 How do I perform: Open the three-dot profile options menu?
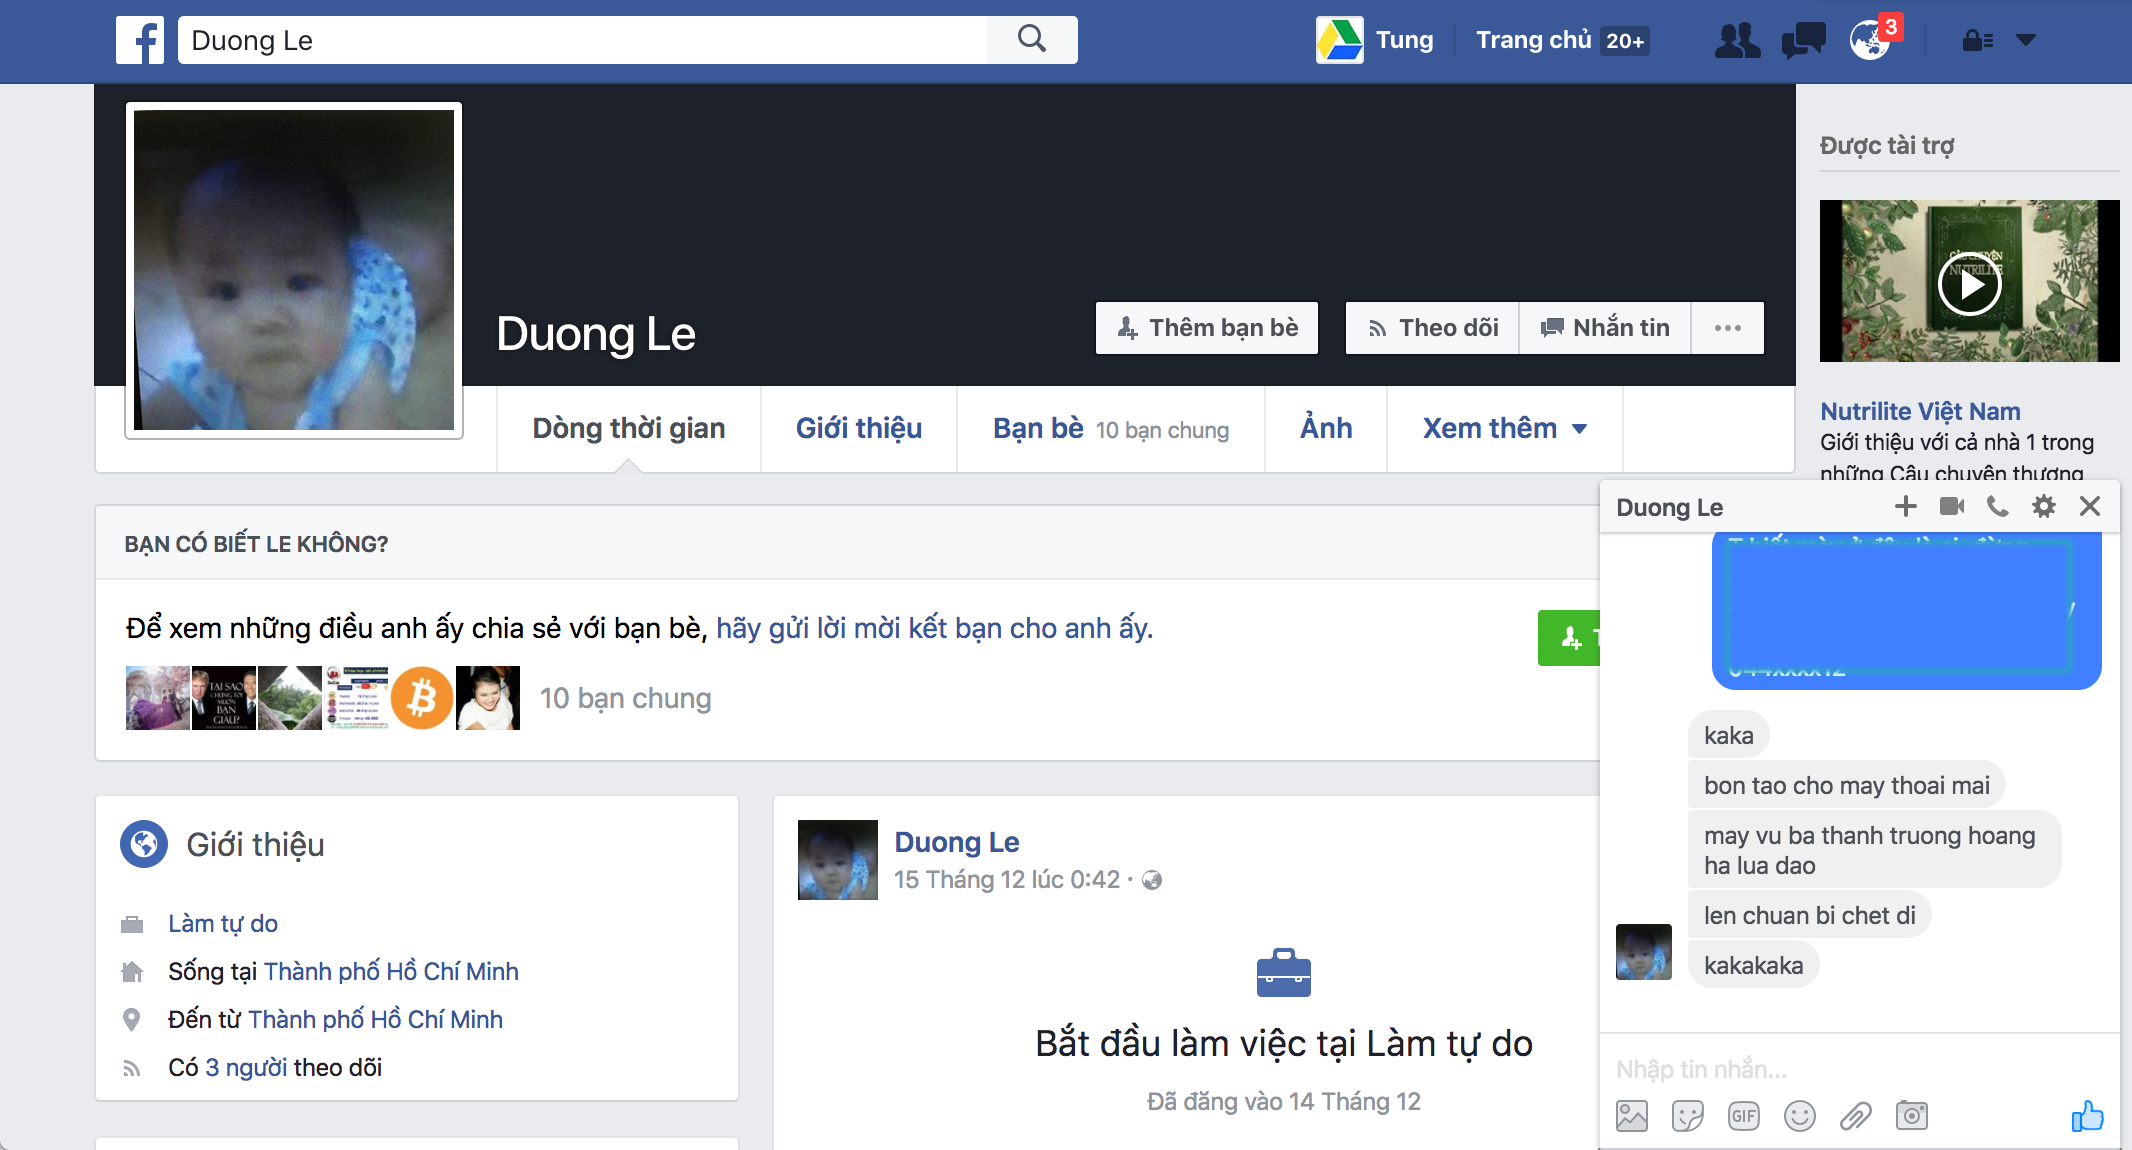pos(1727,328)
